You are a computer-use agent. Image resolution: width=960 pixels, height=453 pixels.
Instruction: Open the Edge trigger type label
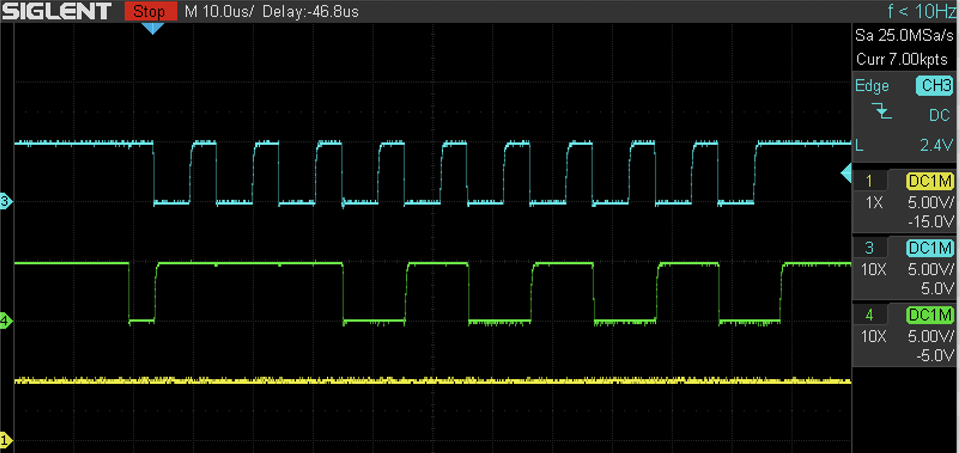[872, 86]
